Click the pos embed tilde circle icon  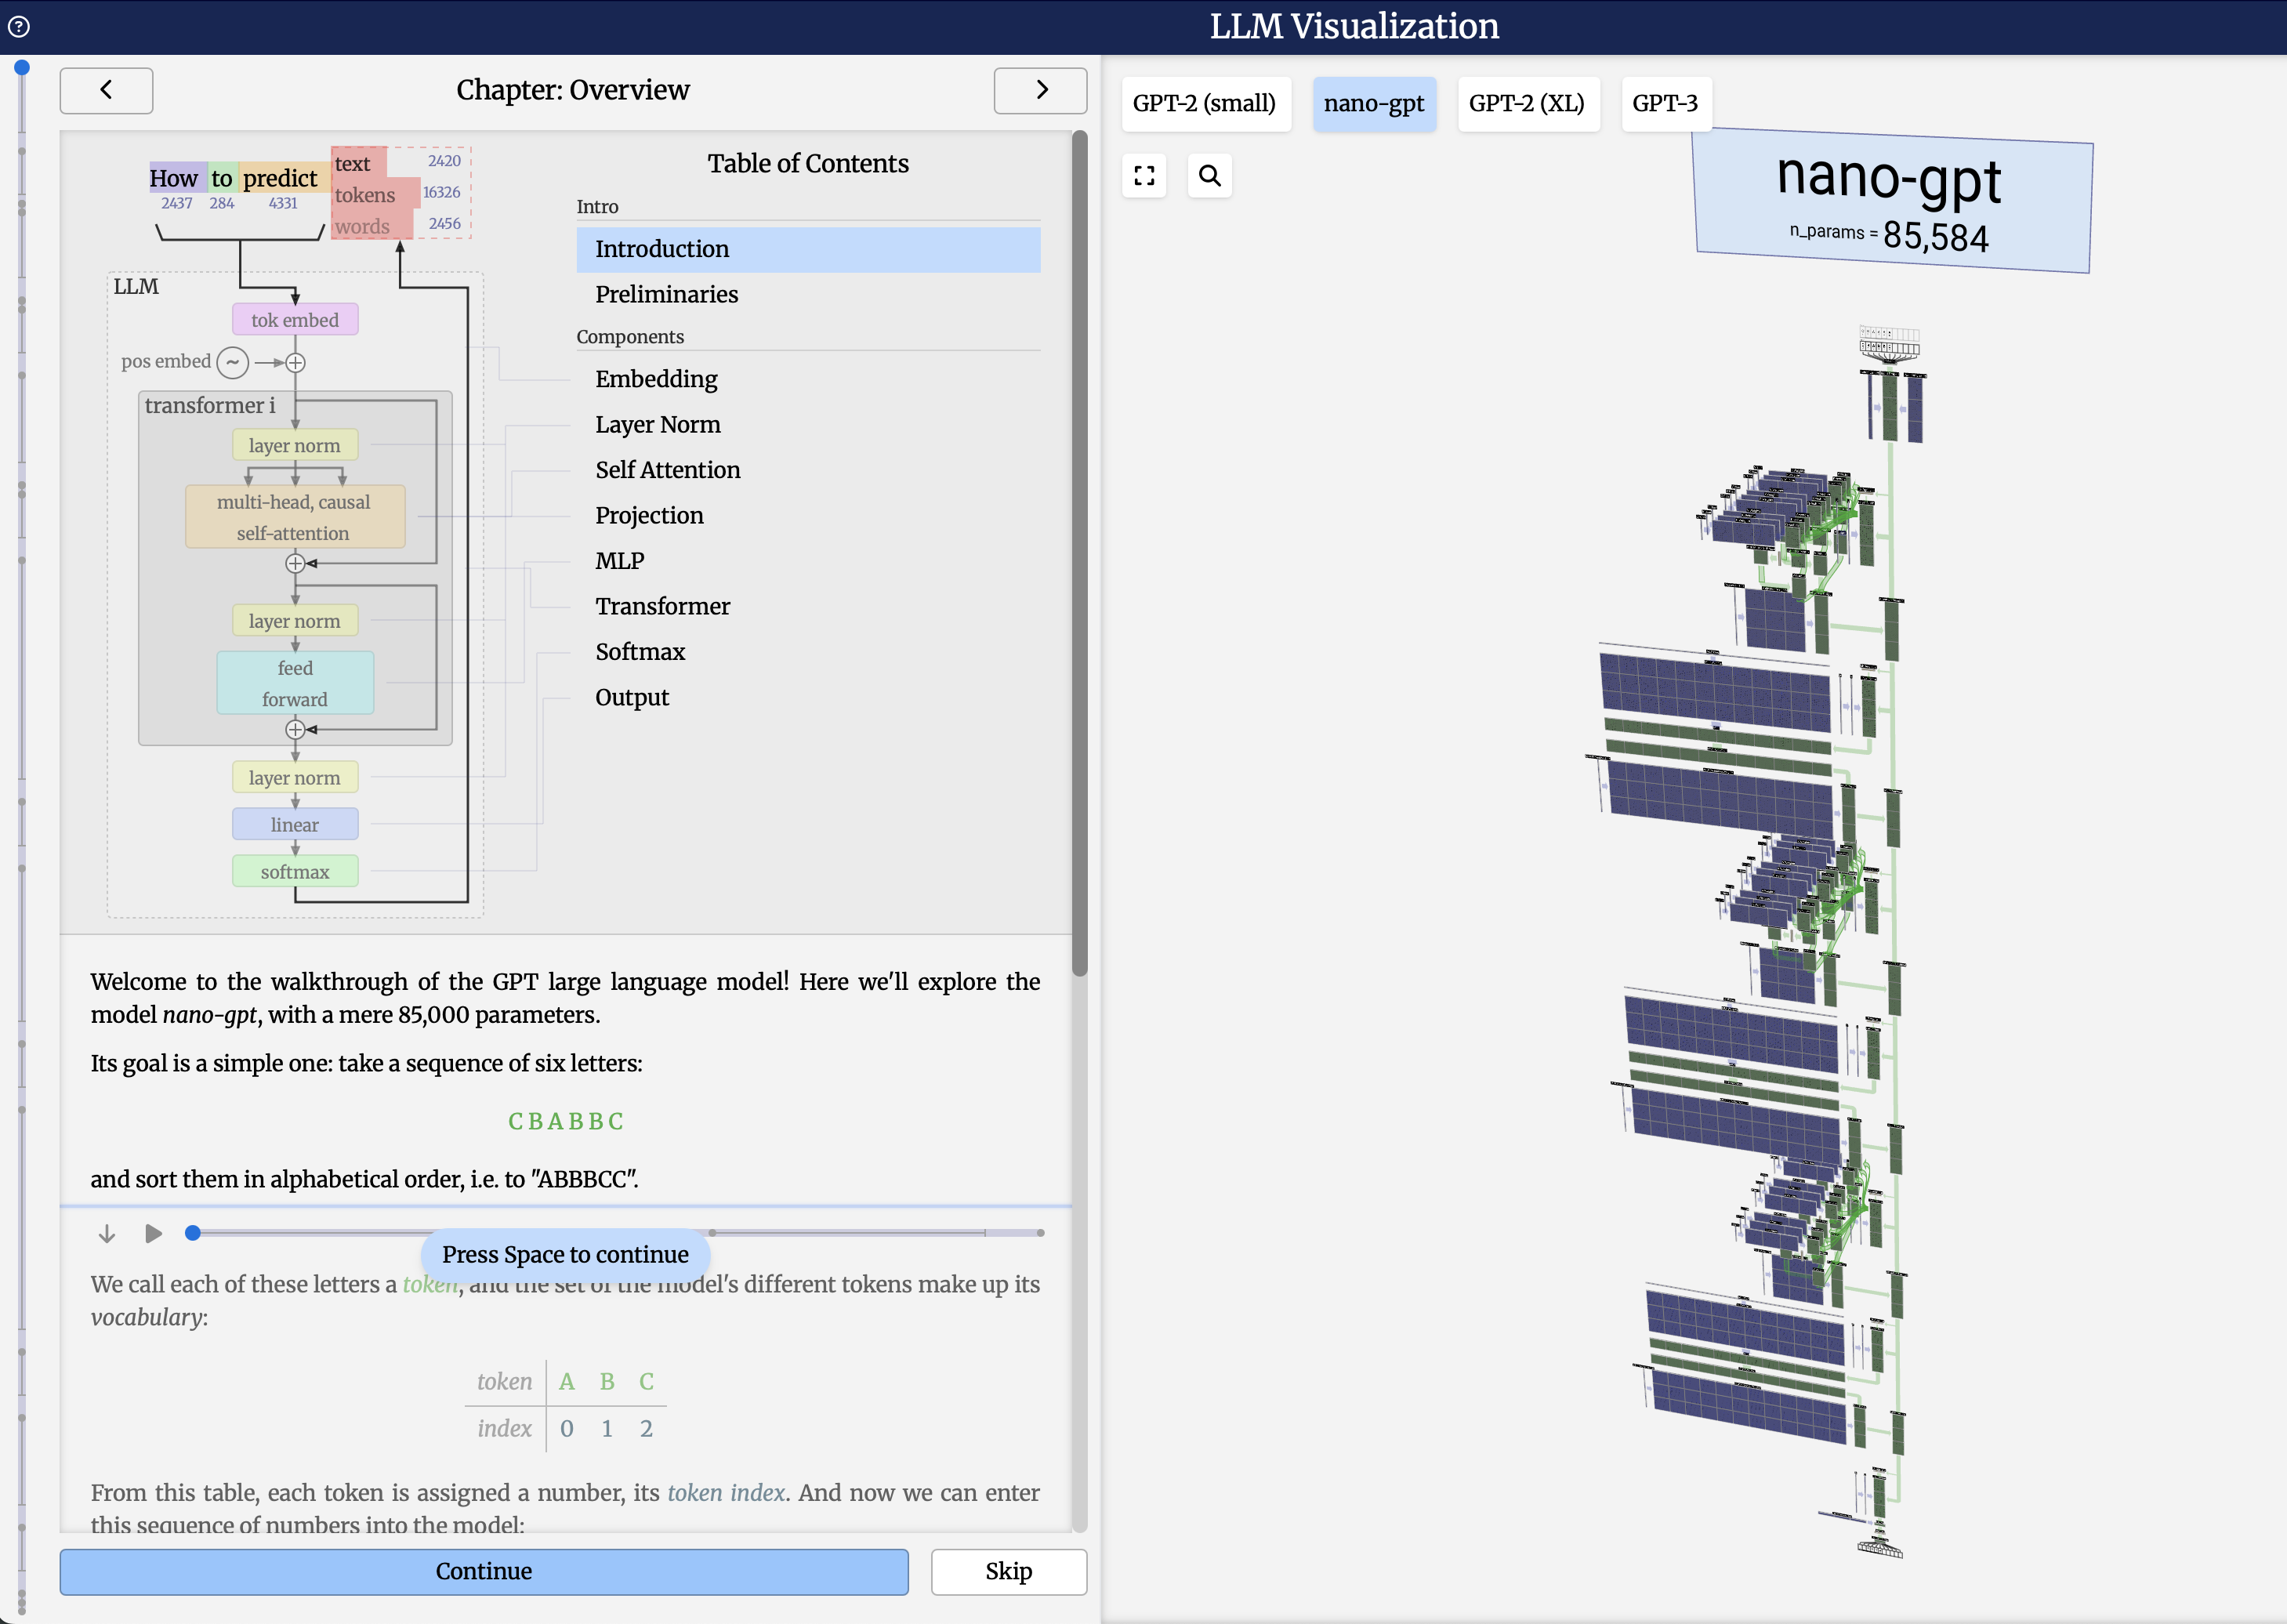pos(233,362)
